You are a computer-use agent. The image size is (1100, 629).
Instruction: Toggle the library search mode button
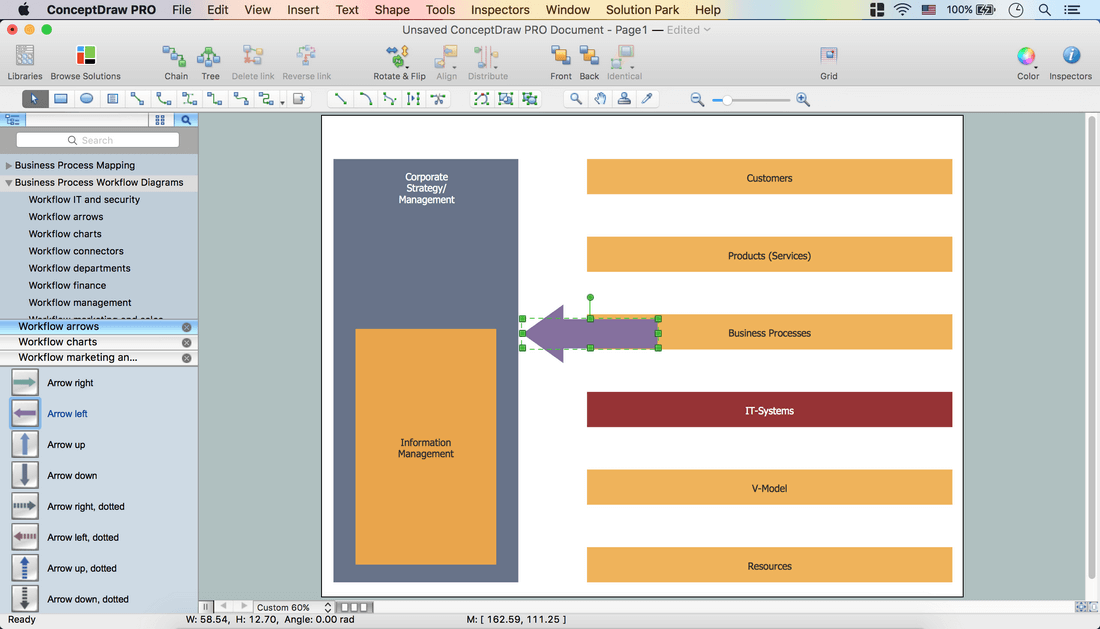(x=186, y=120)
